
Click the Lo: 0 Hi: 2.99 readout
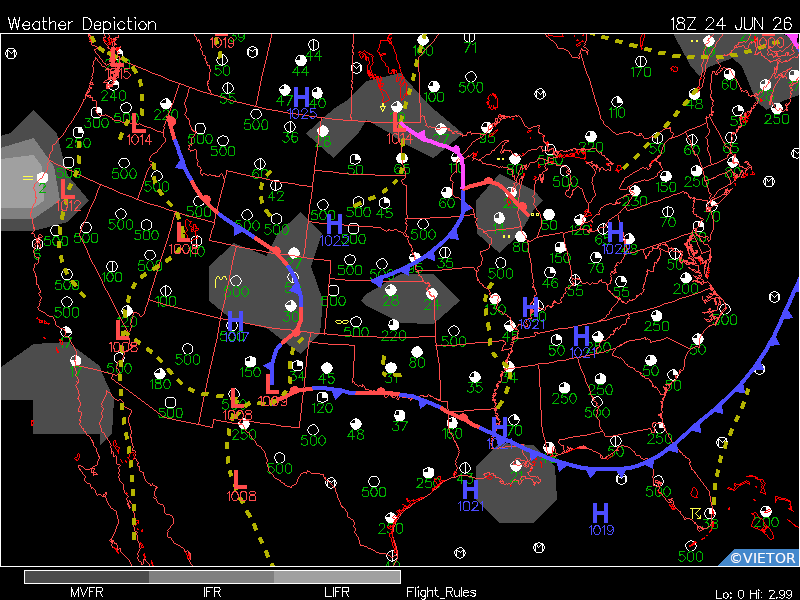click(754, 594)
